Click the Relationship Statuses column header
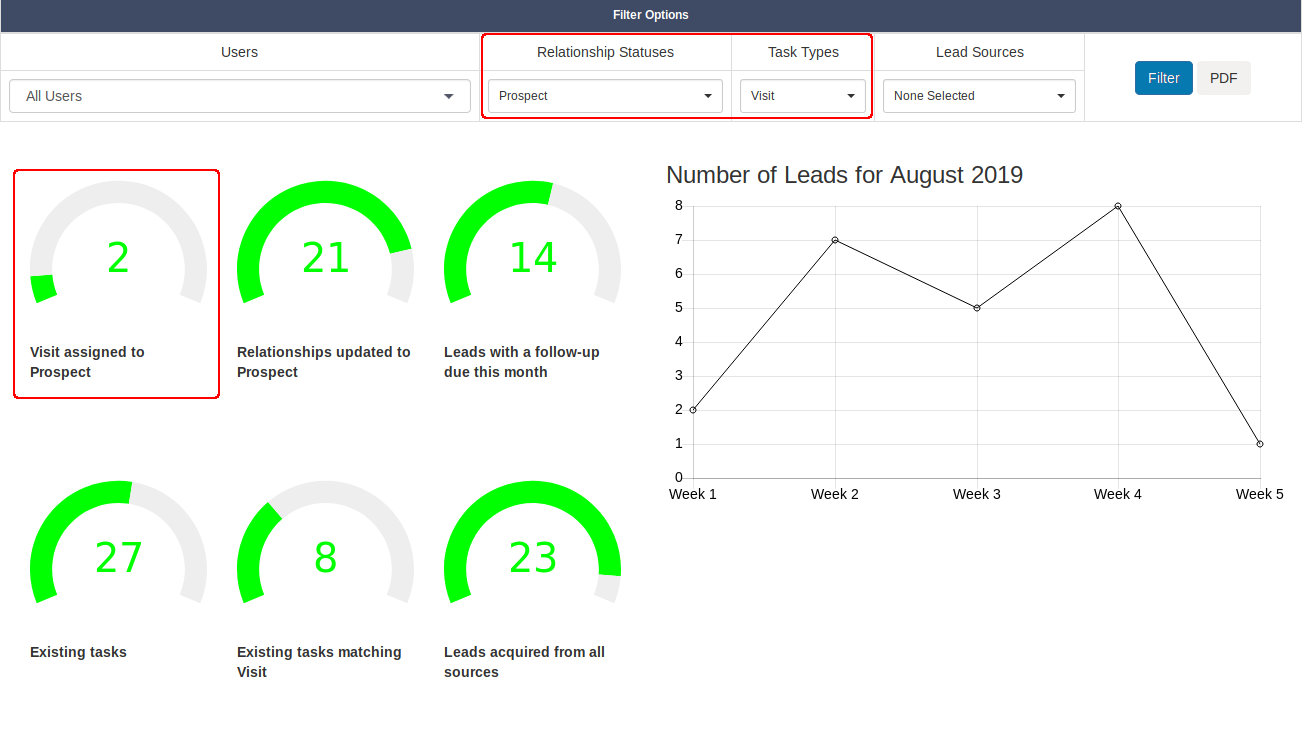 604,52
